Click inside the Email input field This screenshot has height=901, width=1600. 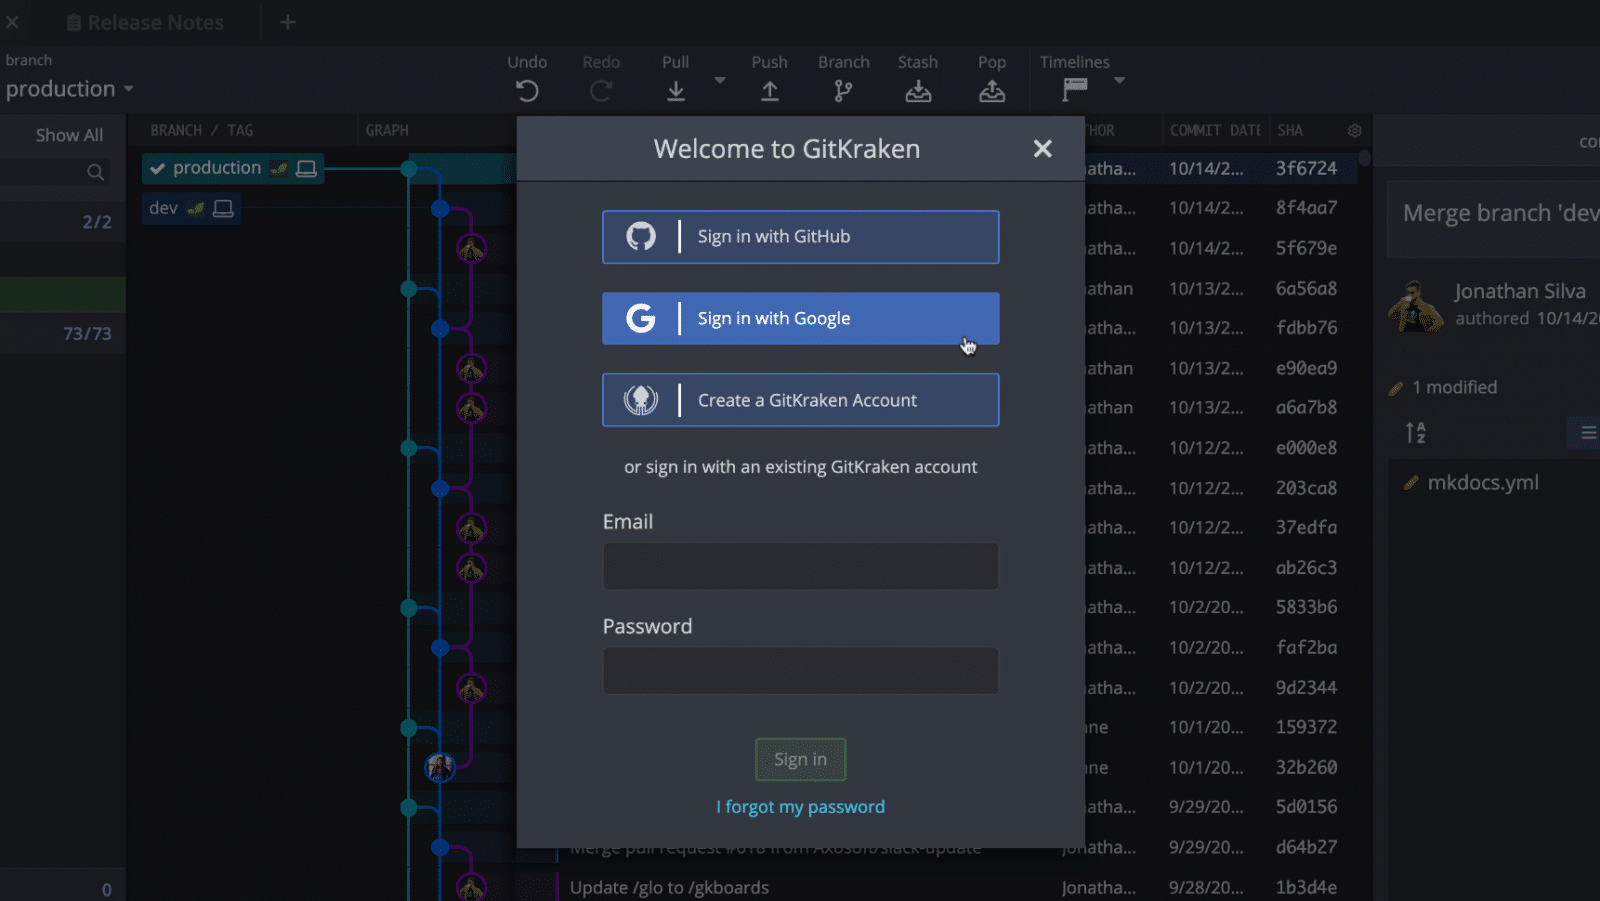800,566
